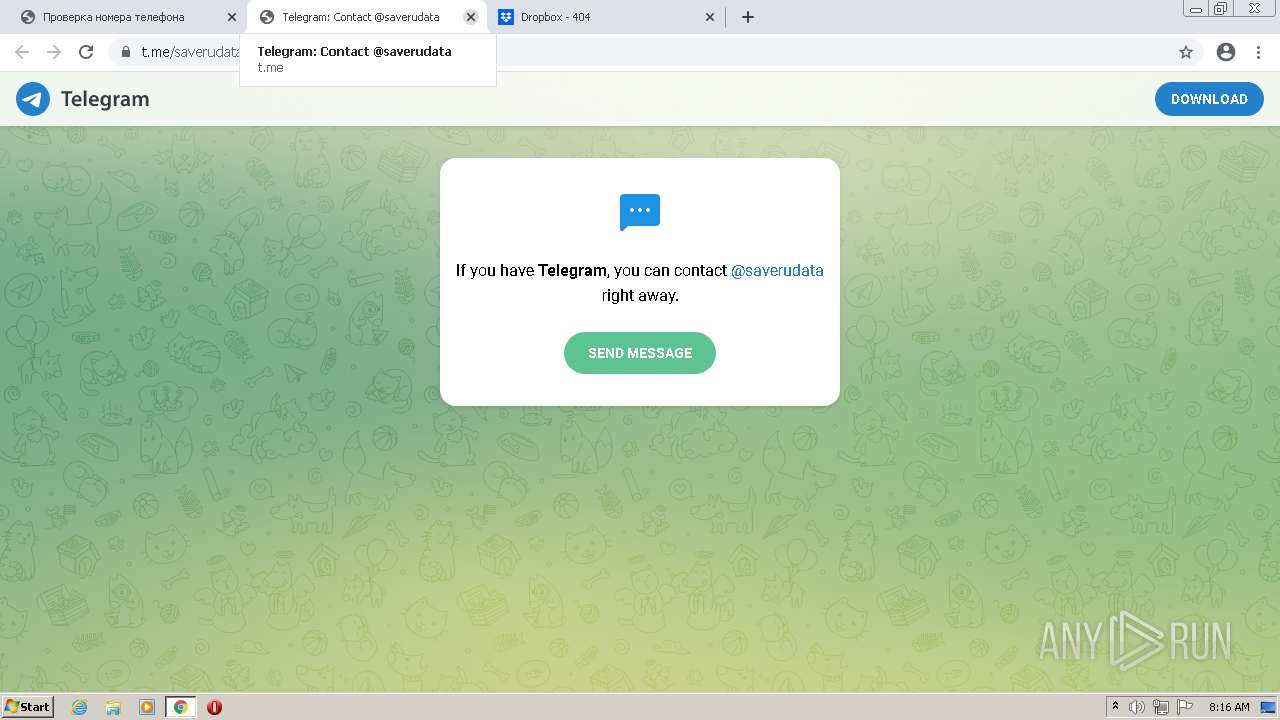This screenshot has height=720, width=1280.
Task: Bookmark this page with star icon
Action: pyautogui.click(x=1186, y=52)
